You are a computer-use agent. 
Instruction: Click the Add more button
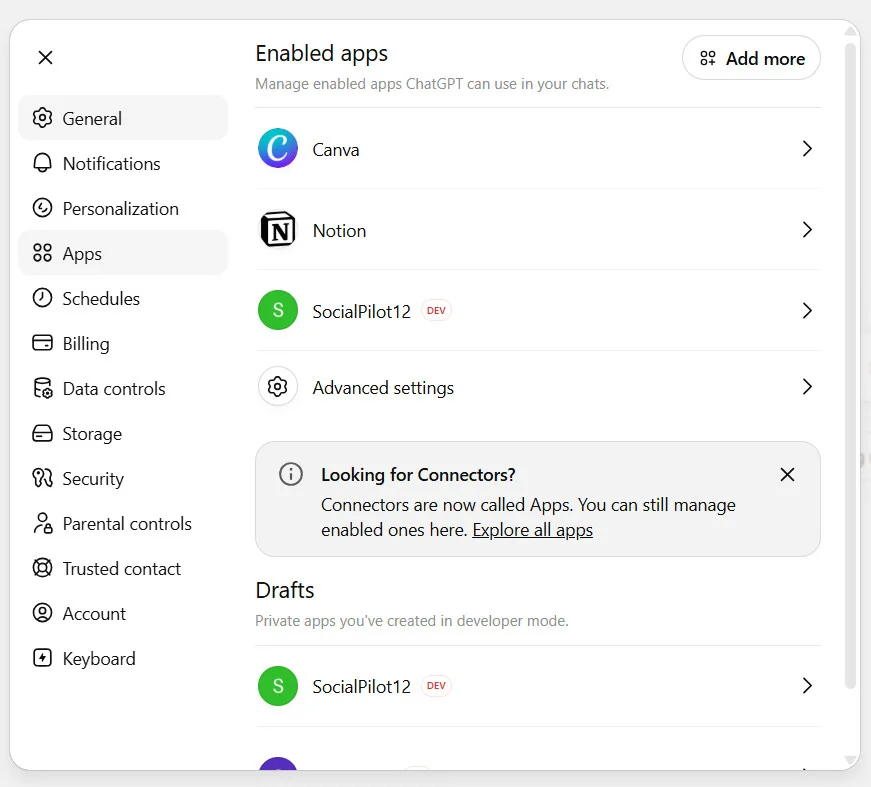coord(751,58)
